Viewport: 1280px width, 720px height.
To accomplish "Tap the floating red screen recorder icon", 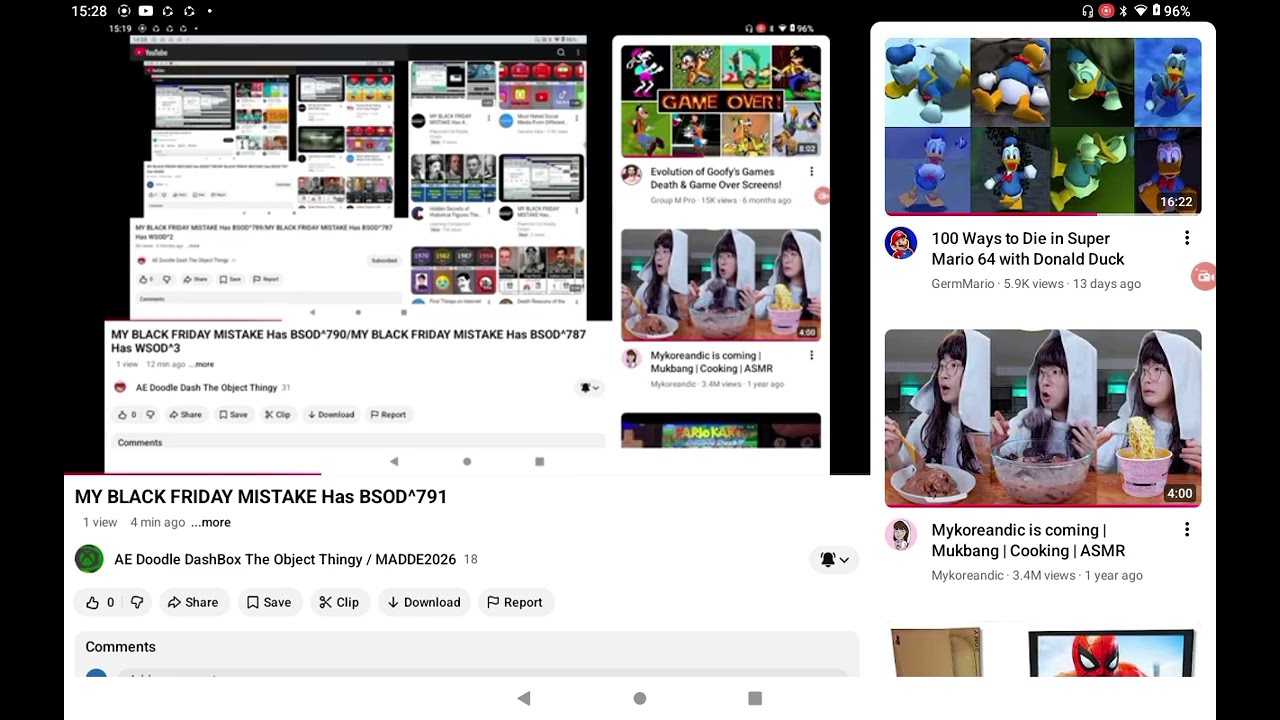I will pyautogui.click(x=1204, y=277).
